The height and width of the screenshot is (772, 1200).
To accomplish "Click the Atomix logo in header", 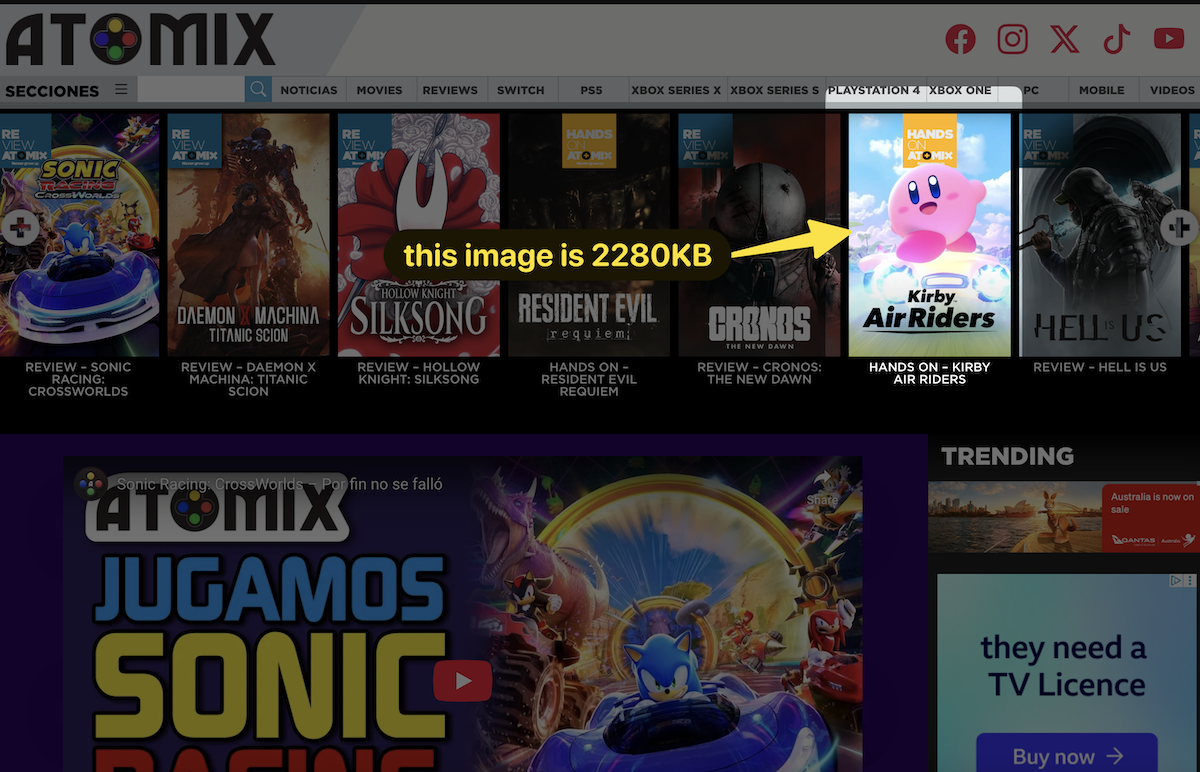I will (x=140, y=40).
